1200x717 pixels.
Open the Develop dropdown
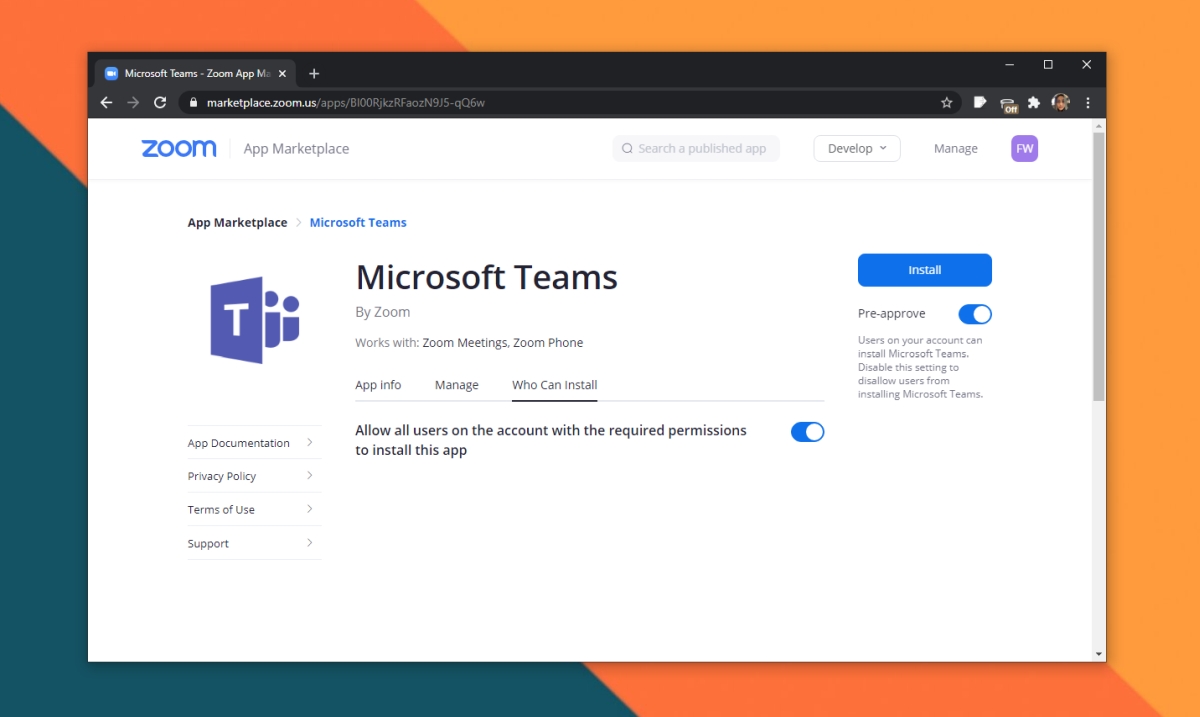point(856,148)
